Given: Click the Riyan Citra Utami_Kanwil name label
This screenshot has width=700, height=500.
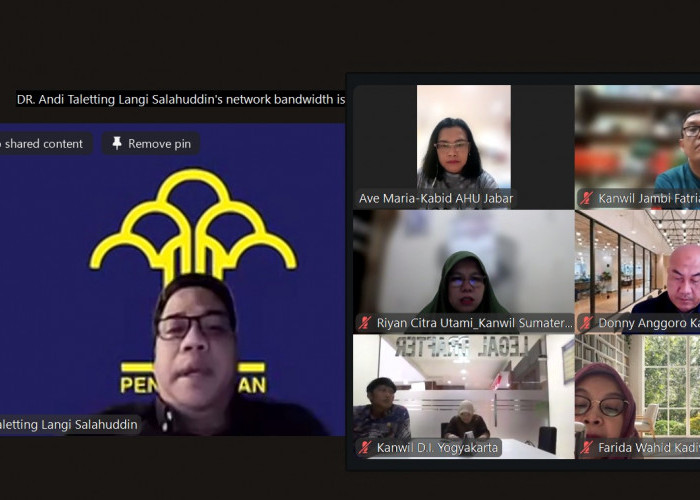Looking at the screenshot, I should coord(474,323).
